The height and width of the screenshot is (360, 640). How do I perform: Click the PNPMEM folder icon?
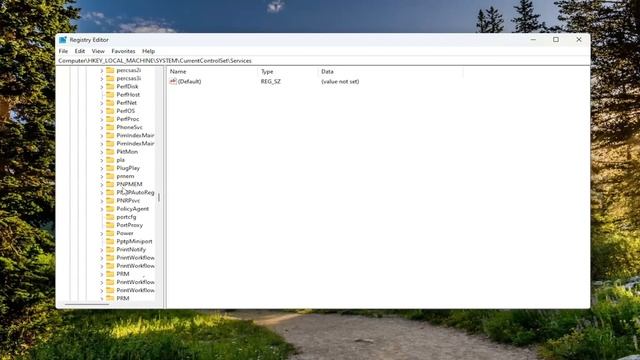[110, 184]
